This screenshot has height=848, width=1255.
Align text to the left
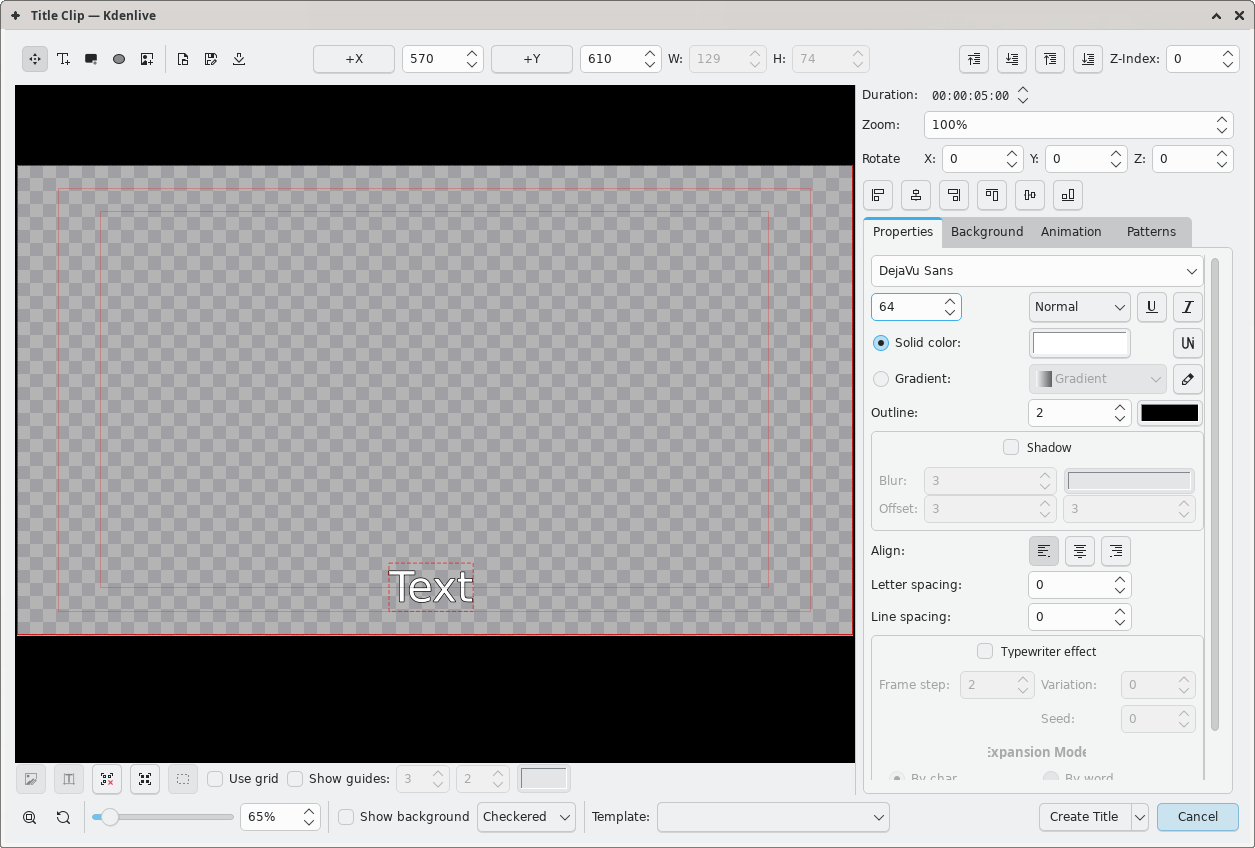pos(1044,551)
